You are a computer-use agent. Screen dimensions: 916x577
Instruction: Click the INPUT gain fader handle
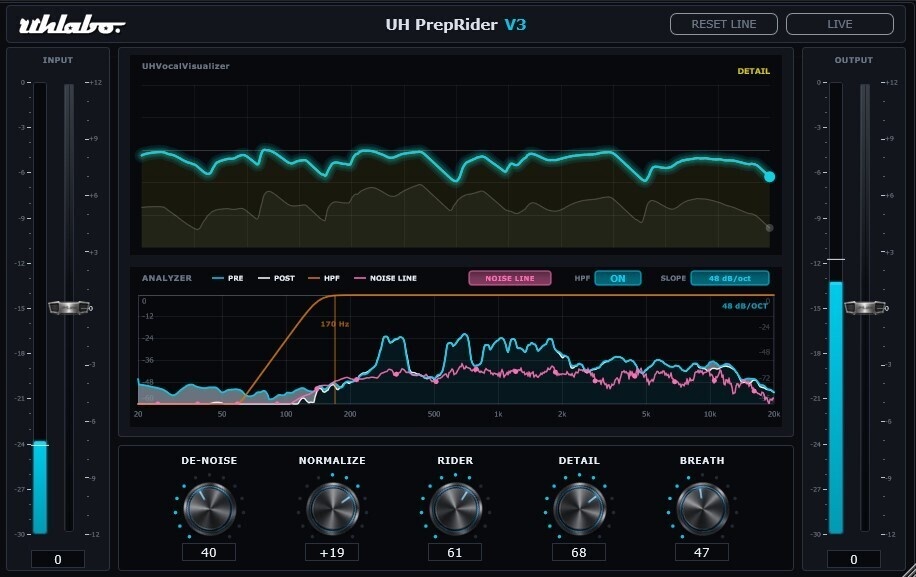[x=69, y=308]
